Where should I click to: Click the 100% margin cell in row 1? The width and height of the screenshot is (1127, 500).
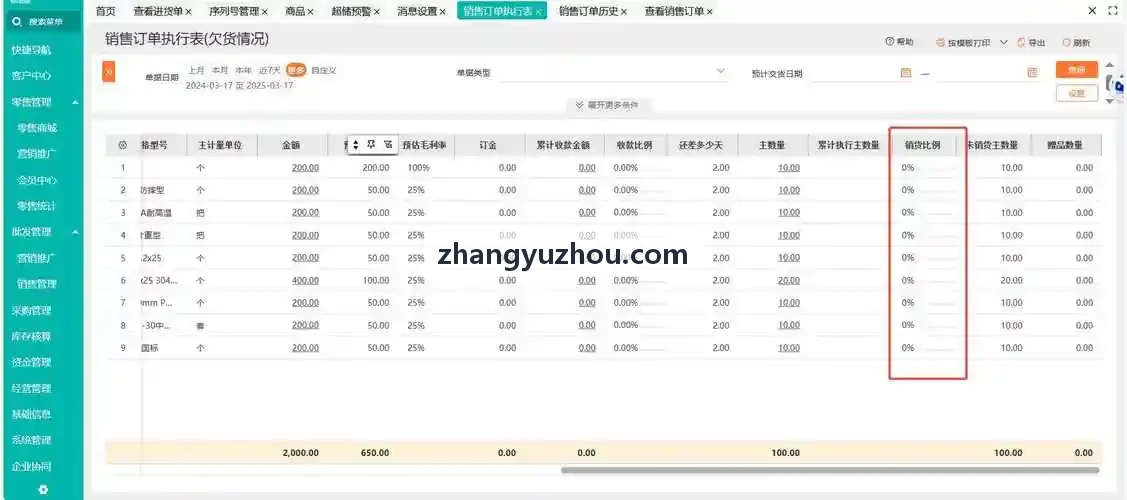pos(419,167)
